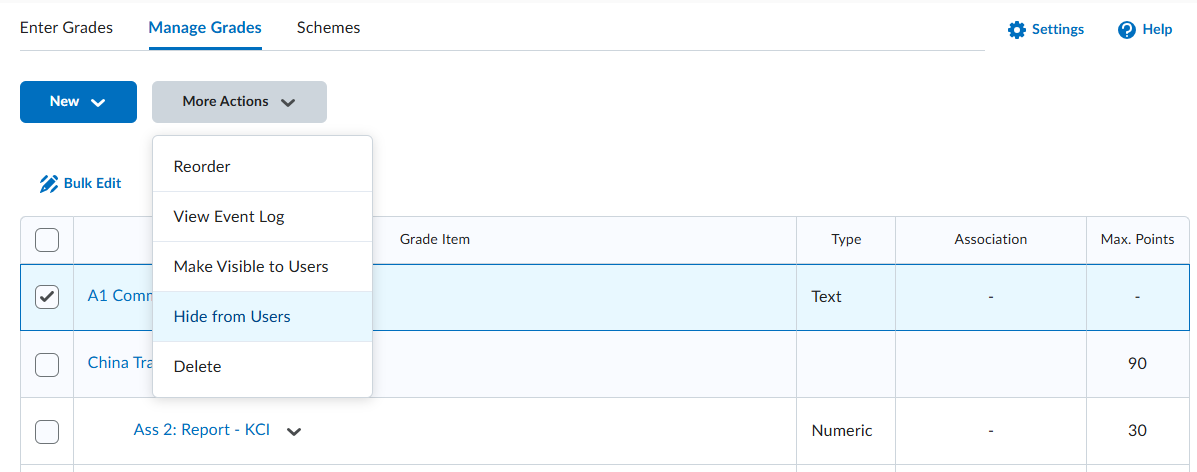Image resolution: width=1197 pixels, height=472 pixels.
Task: Uncheck the A1 Comments row checkbox
Action: (x=47, y=297)
